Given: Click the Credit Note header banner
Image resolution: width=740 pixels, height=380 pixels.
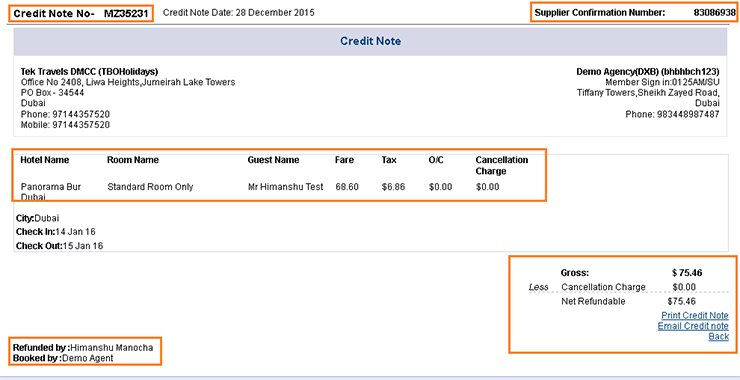Looking at the screenshot, I should (x=370, y=42).
